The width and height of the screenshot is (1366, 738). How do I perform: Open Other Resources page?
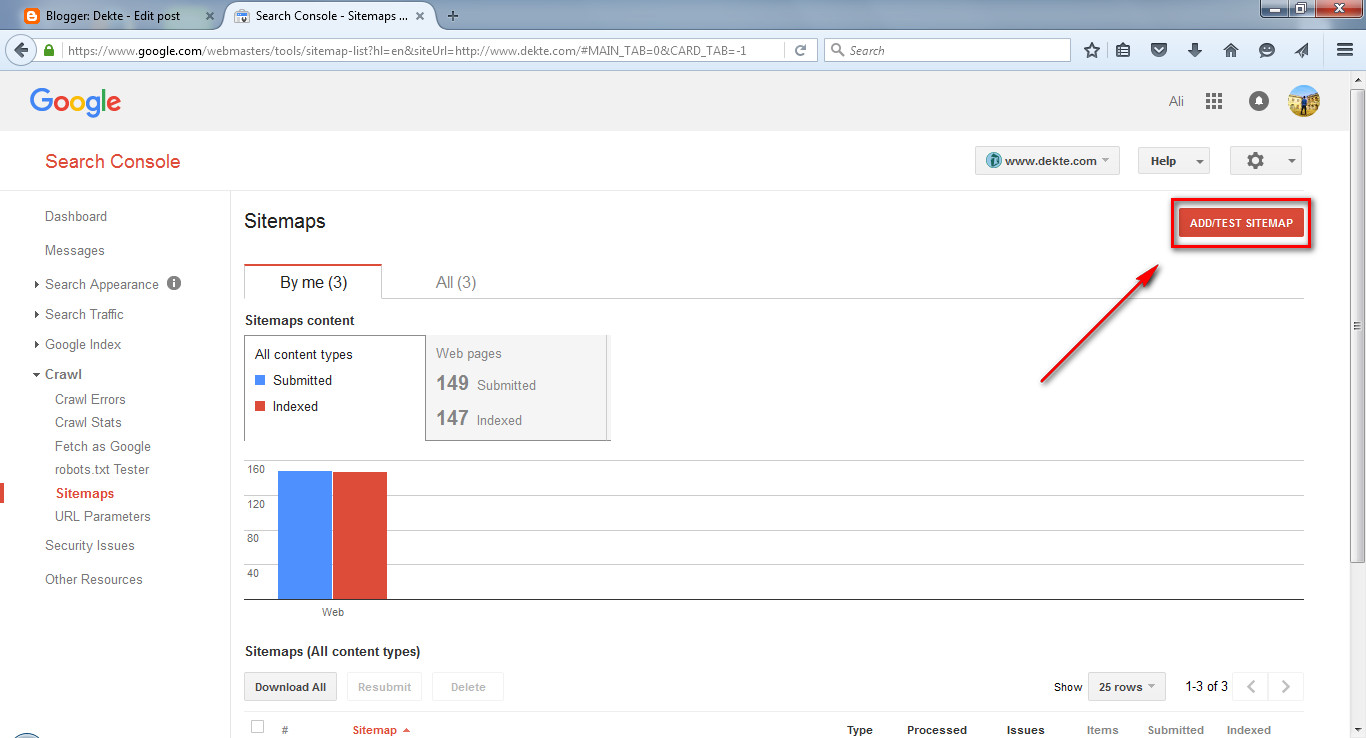(94, 579)
